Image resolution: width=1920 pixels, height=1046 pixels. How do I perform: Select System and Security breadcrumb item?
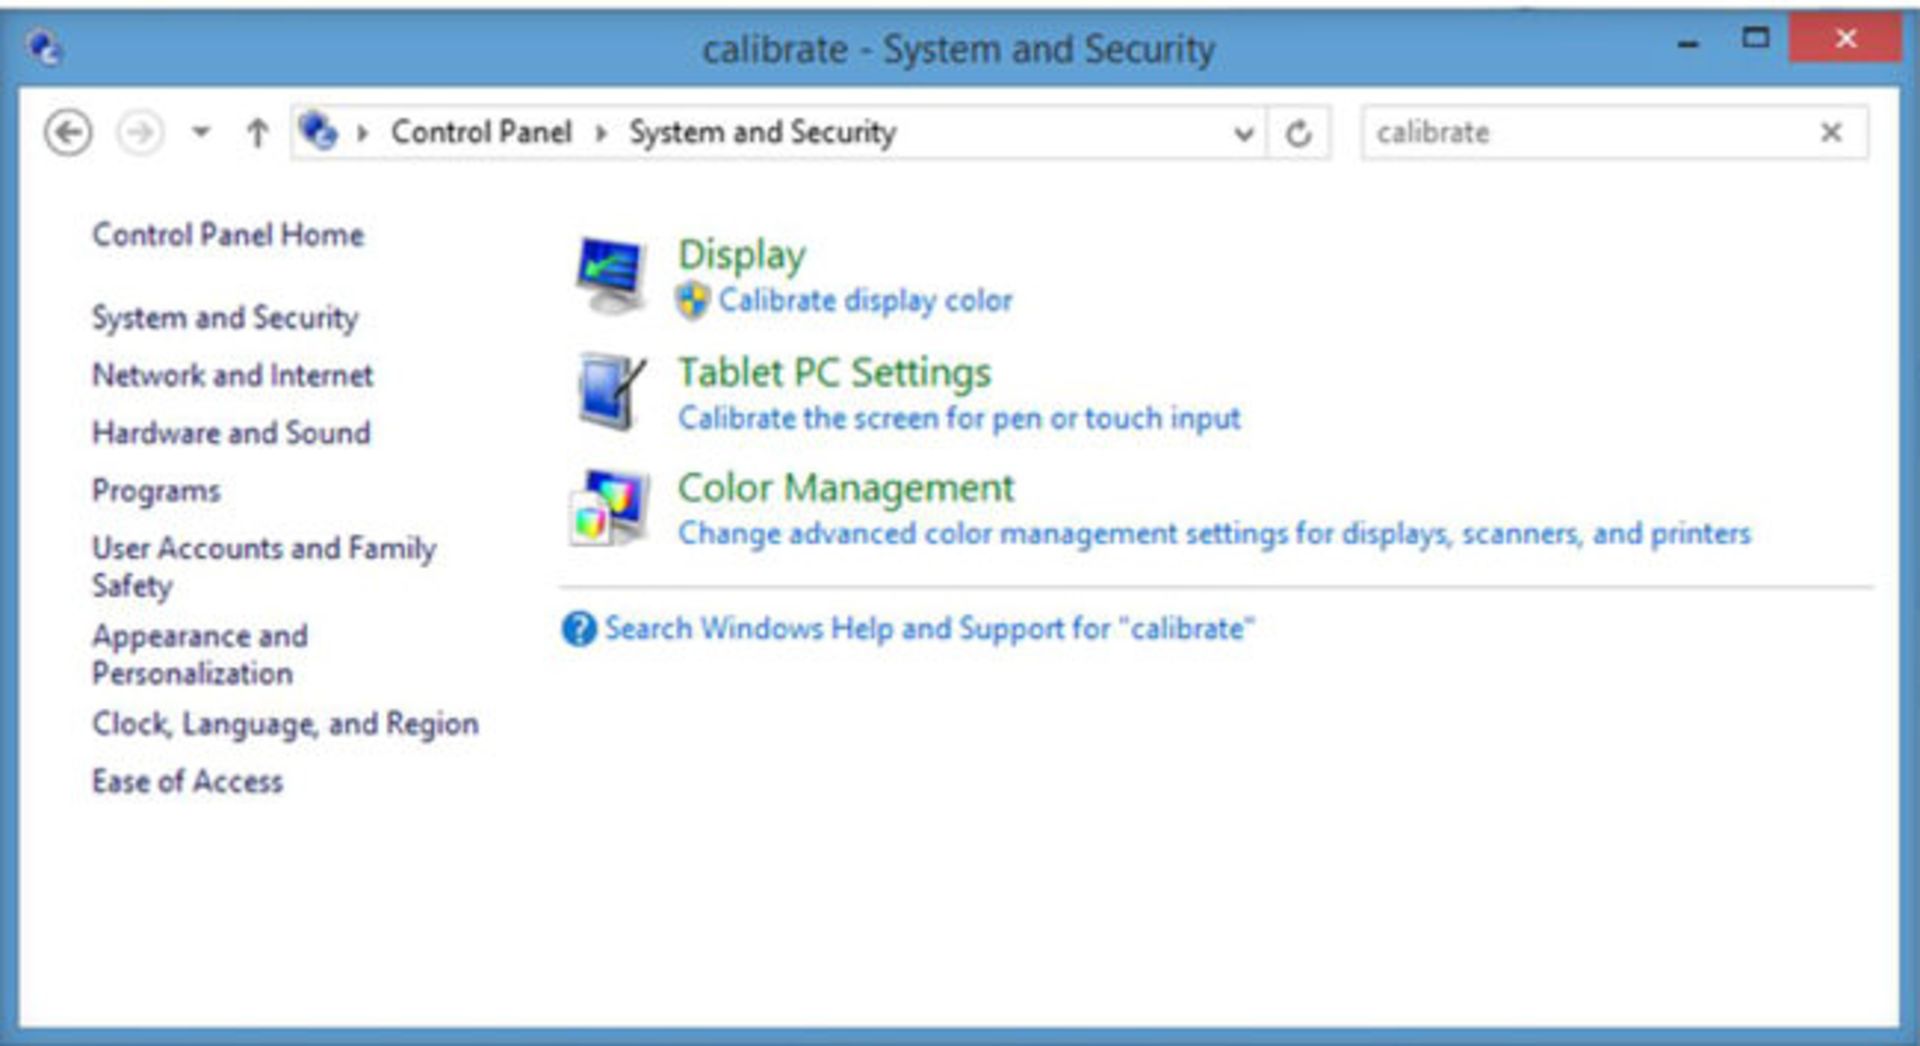coord(762,132)
